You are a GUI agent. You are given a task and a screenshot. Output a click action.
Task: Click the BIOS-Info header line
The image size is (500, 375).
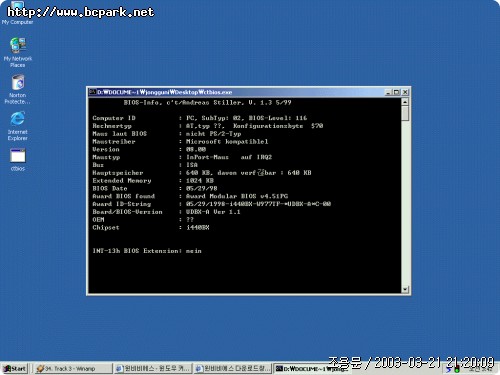click(207, 102)
